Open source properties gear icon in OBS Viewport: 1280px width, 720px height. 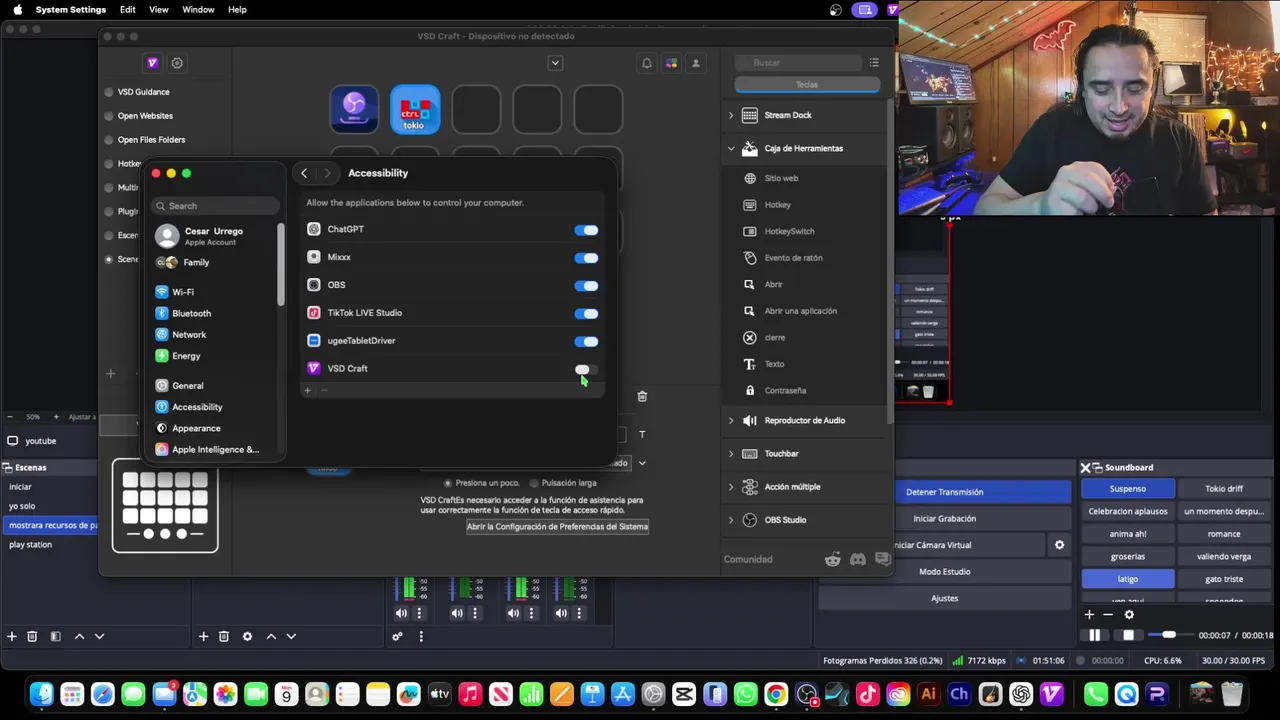click(x=247, y=636)
